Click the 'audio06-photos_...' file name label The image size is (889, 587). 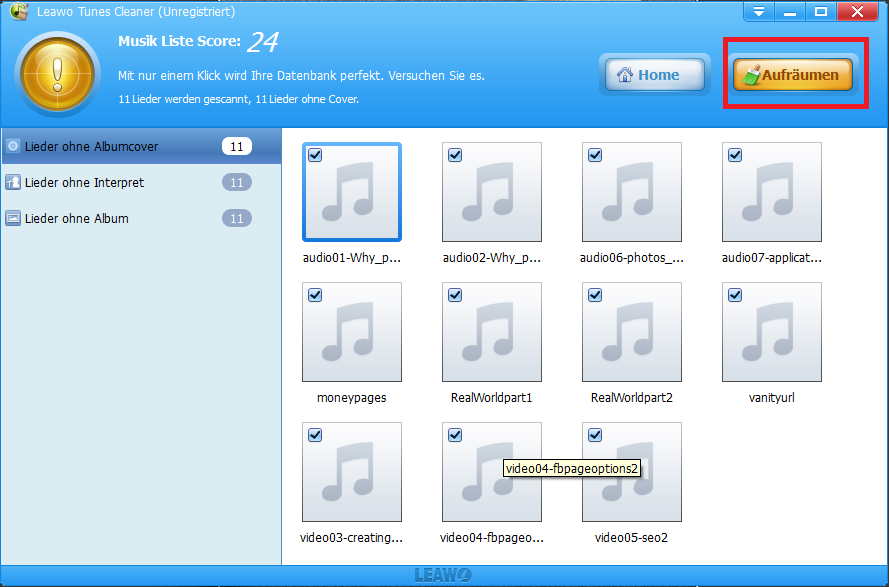pyautogui.click(x=632, y=258)
